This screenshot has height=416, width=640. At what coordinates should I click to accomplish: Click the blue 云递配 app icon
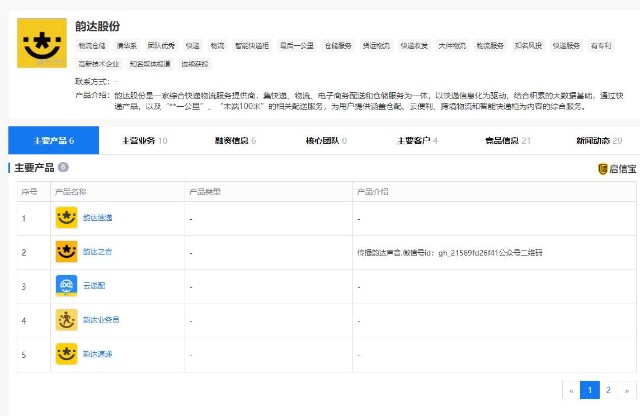[x=66, y=286]
